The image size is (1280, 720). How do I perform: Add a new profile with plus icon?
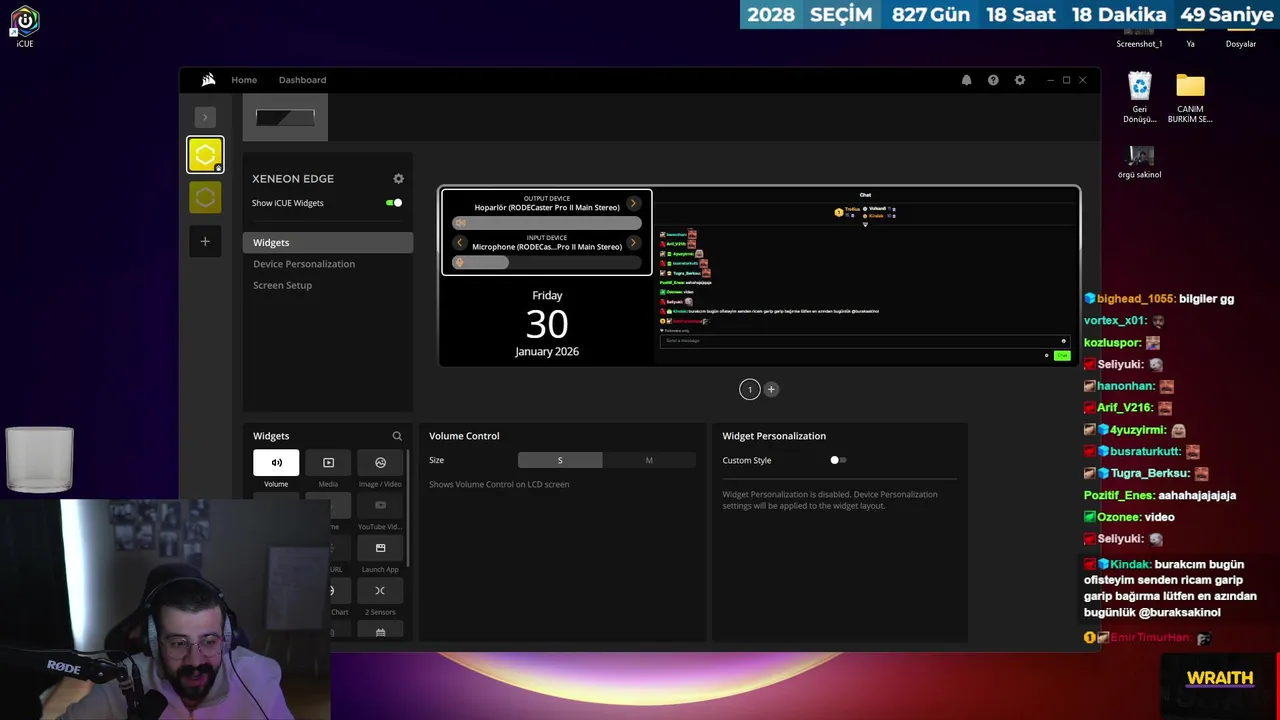coord(205,241)
